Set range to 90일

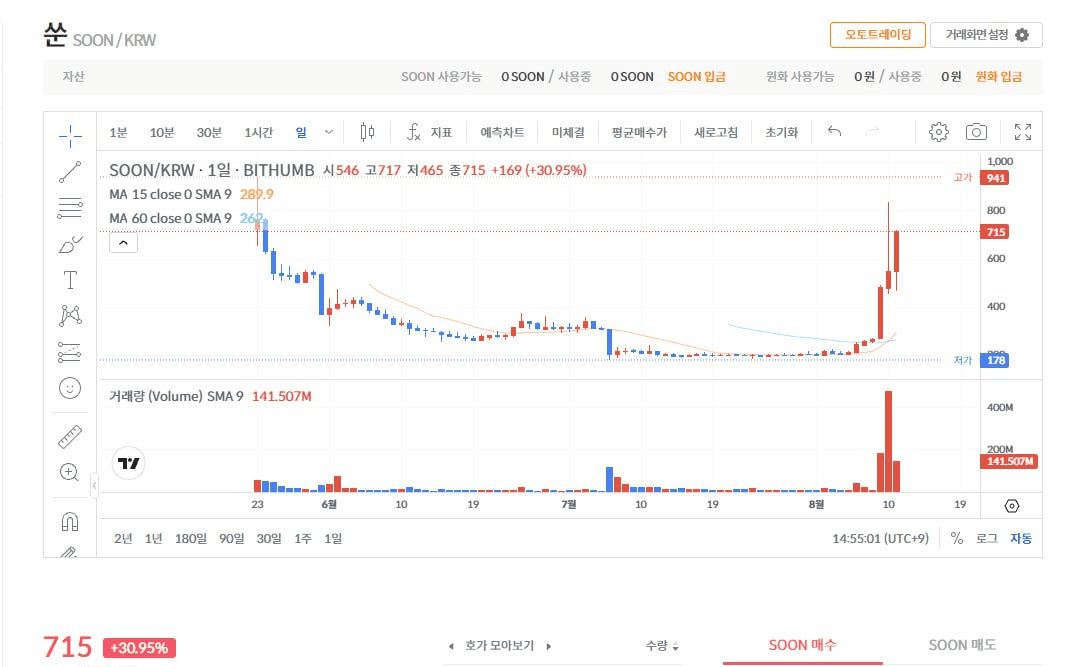pos(232,539)
